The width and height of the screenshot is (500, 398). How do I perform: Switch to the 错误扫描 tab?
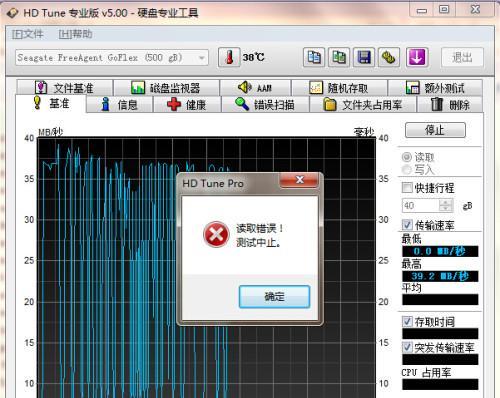[x=265, y=105]
